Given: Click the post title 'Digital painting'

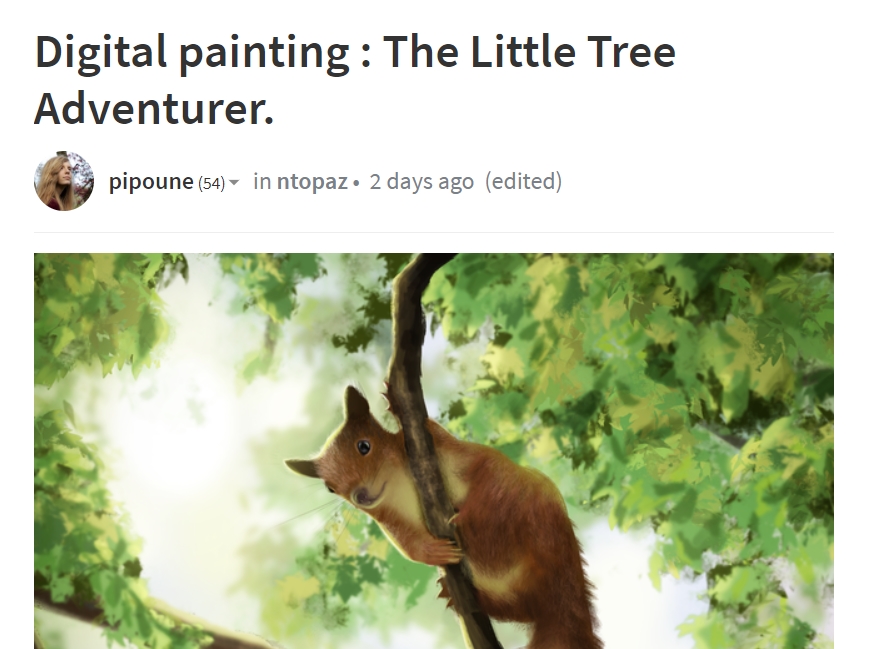Looking at the screenshot, I should (192, 52).
